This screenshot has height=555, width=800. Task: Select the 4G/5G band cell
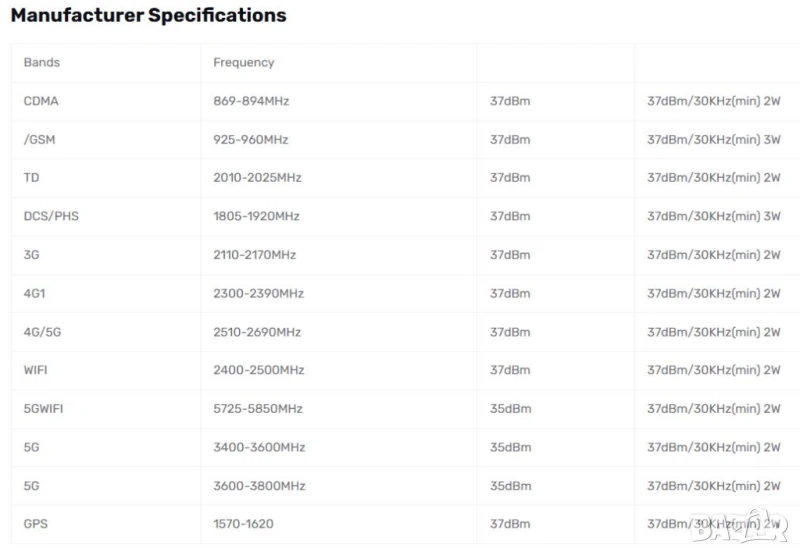point(42,332)
